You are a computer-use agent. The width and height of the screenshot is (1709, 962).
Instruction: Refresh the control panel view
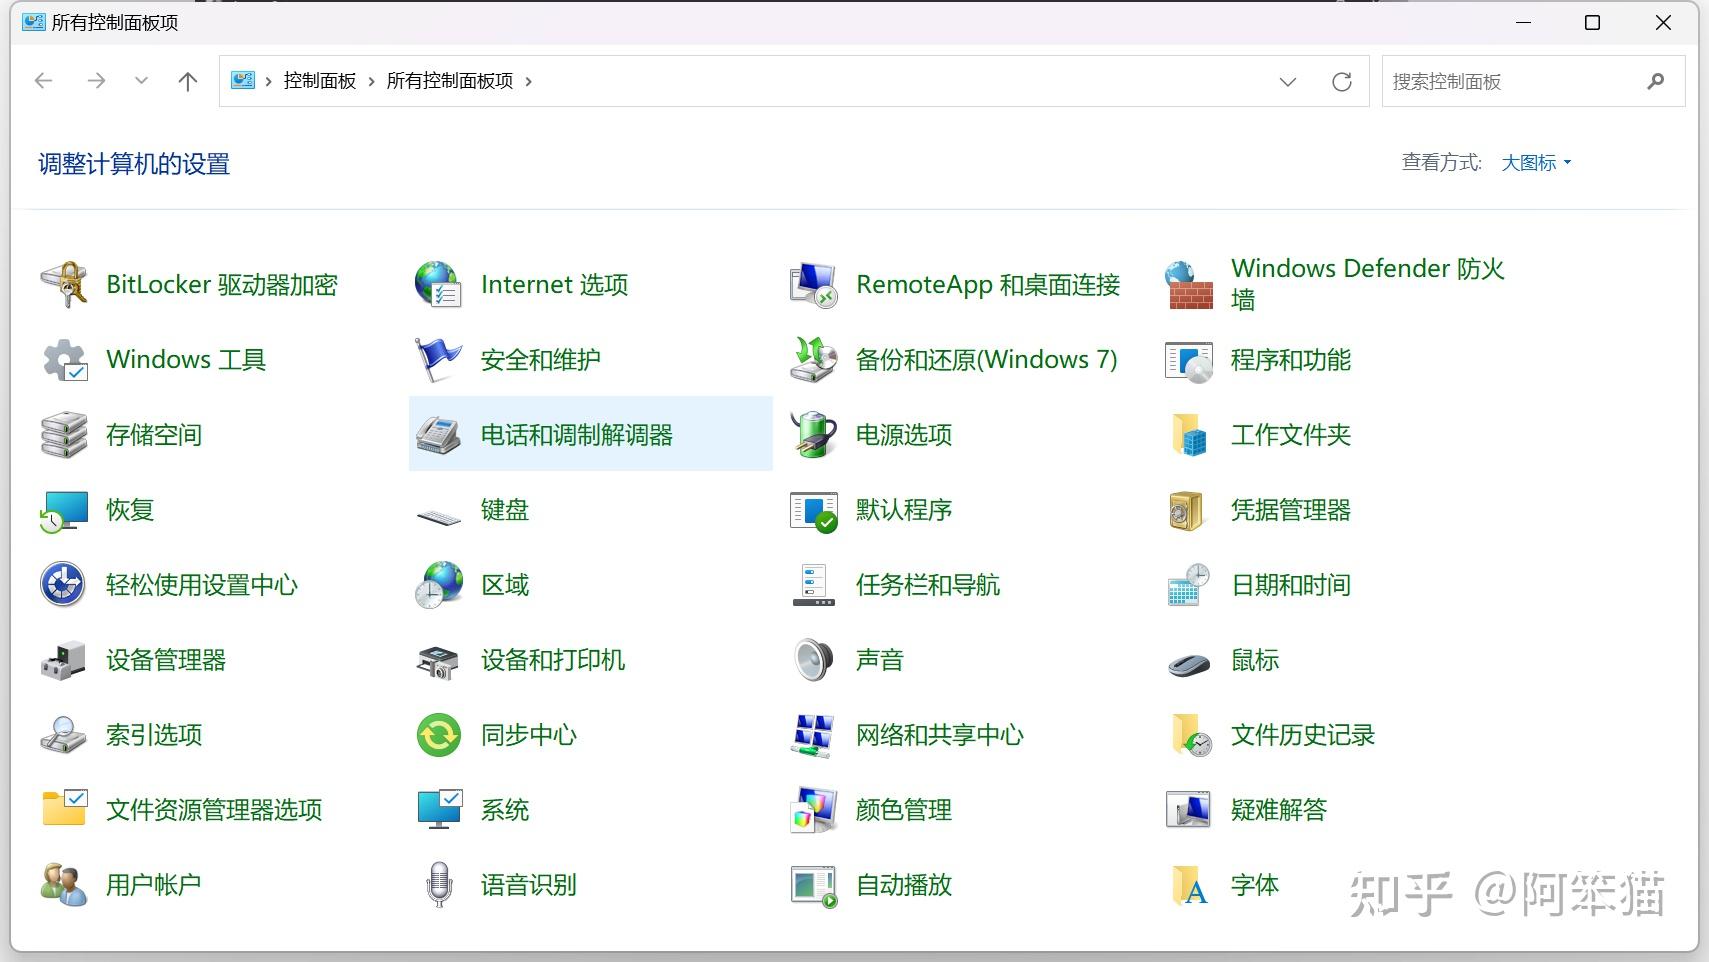(x=1342, y=82)
